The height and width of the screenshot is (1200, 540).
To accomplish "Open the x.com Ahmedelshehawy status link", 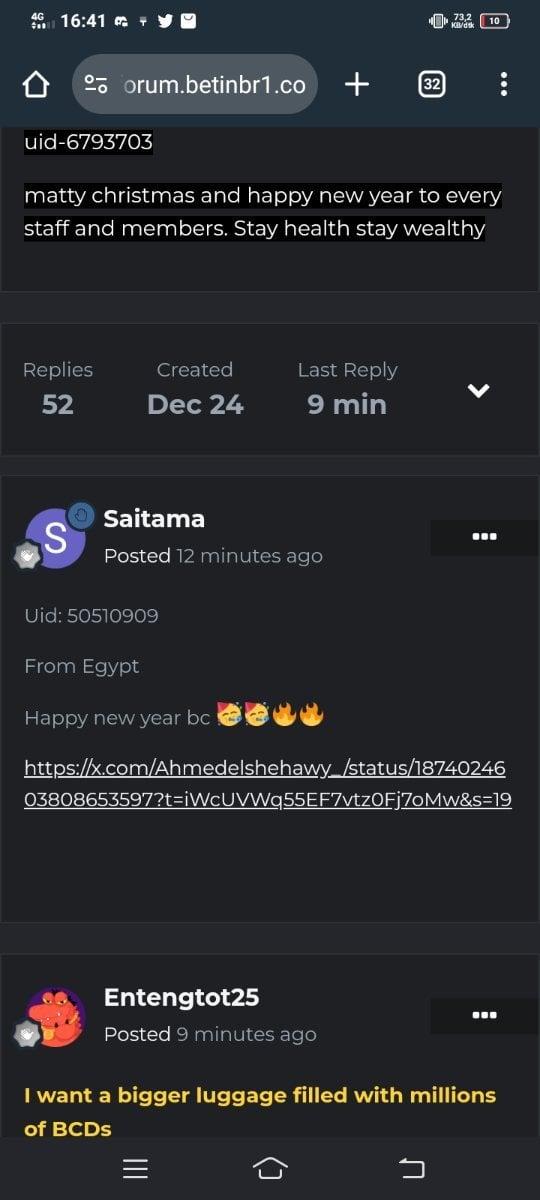I will pos(268,784).
